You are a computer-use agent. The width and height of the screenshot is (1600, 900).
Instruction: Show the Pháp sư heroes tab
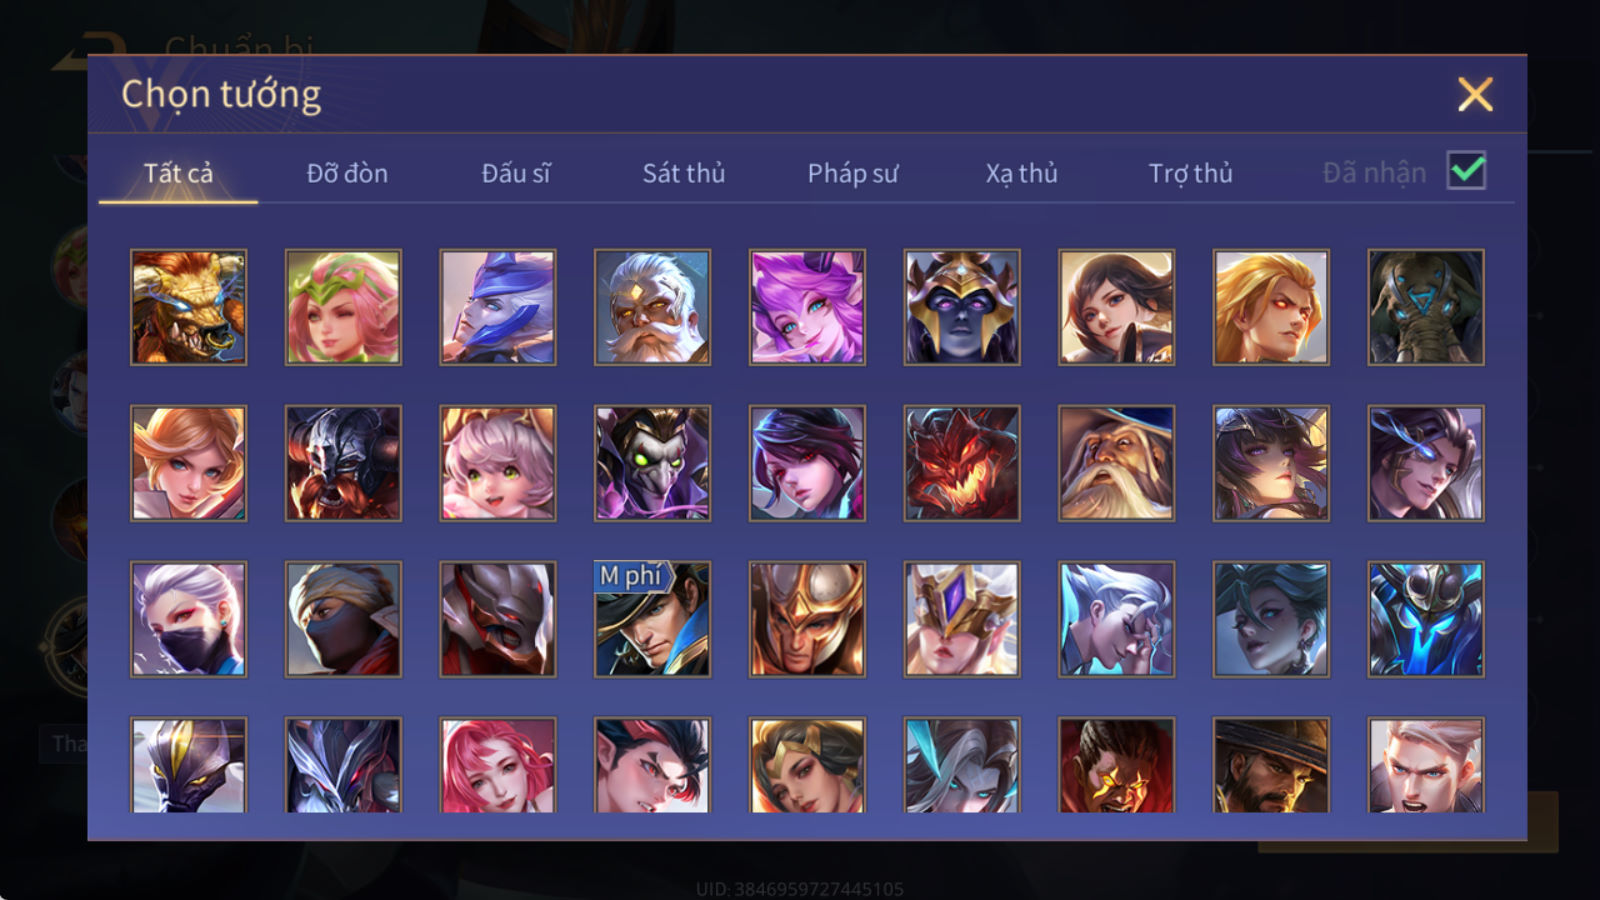[853, 173]
